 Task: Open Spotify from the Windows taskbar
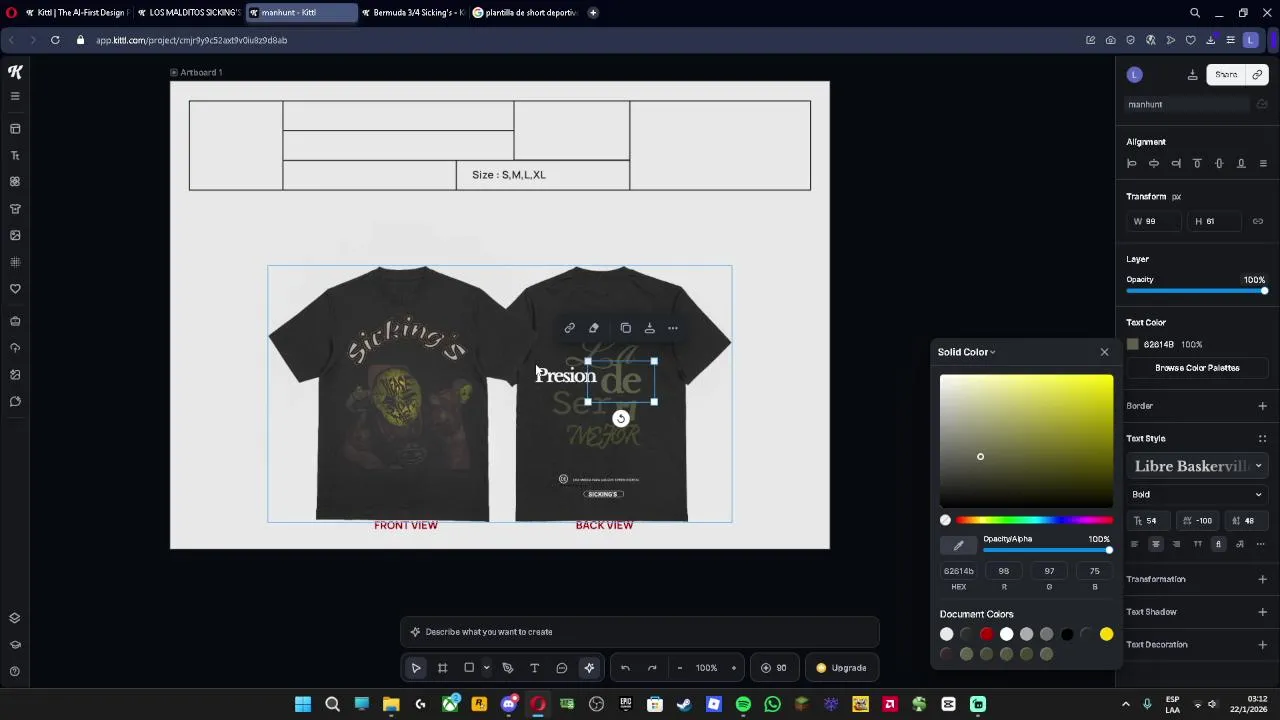[x=743, y=705]
